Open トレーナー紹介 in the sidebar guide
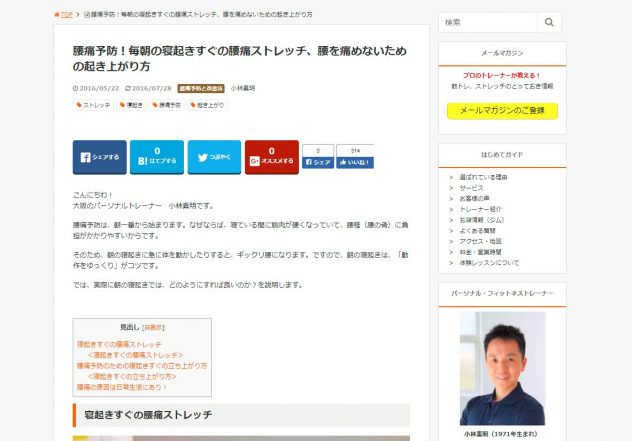632x441 pixels. (480, 209)
